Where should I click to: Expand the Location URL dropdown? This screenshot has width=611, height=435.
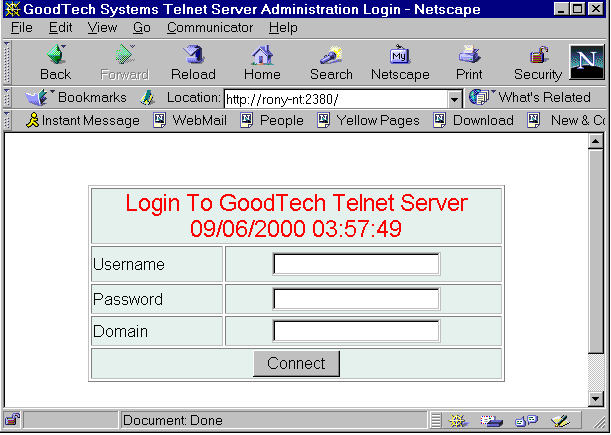pos(454,99)
